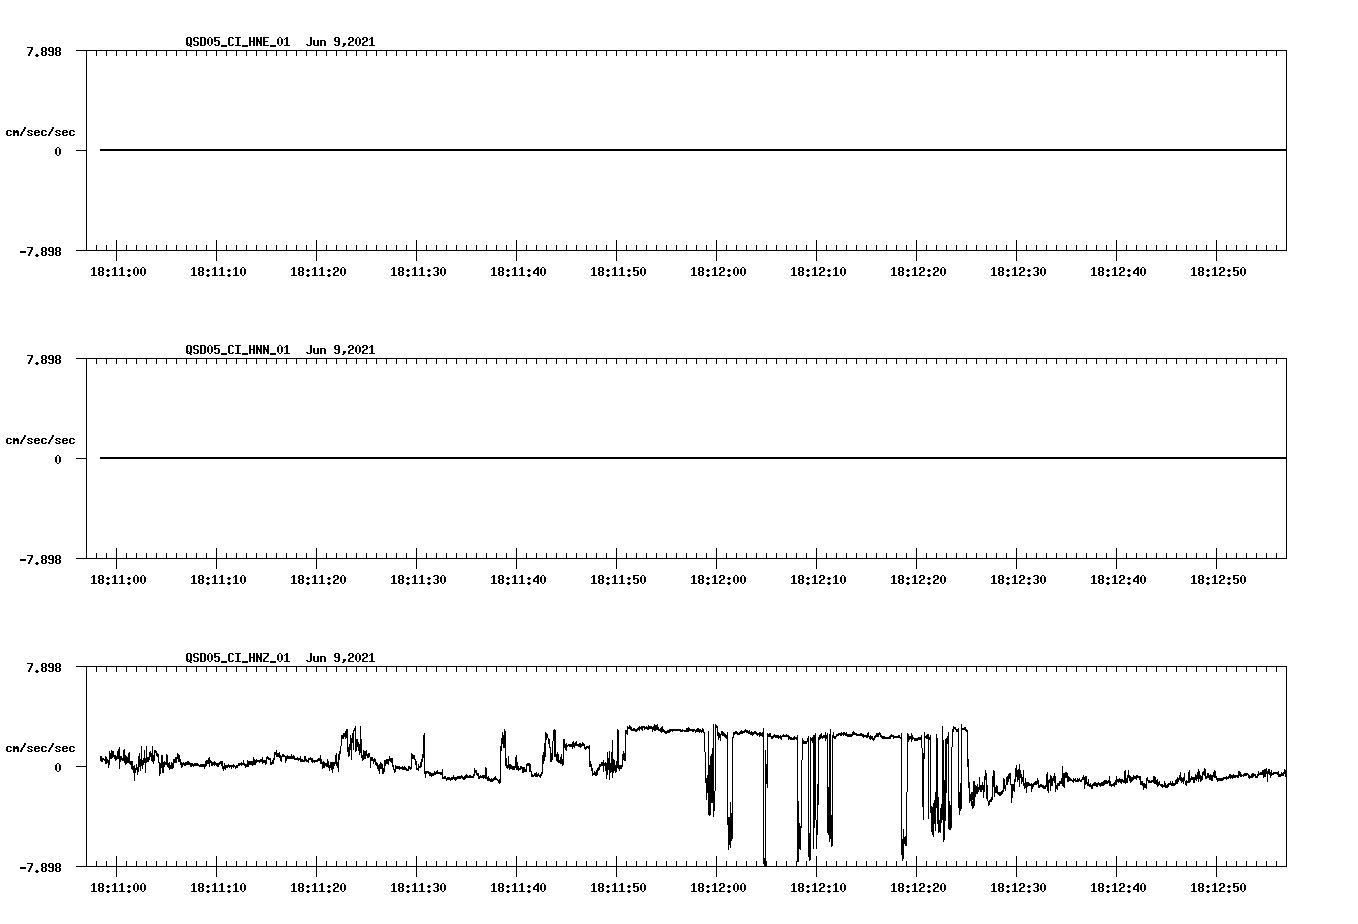
Task: Click 7.898 upper limit on HNN plot
Action: coord(44,359)
